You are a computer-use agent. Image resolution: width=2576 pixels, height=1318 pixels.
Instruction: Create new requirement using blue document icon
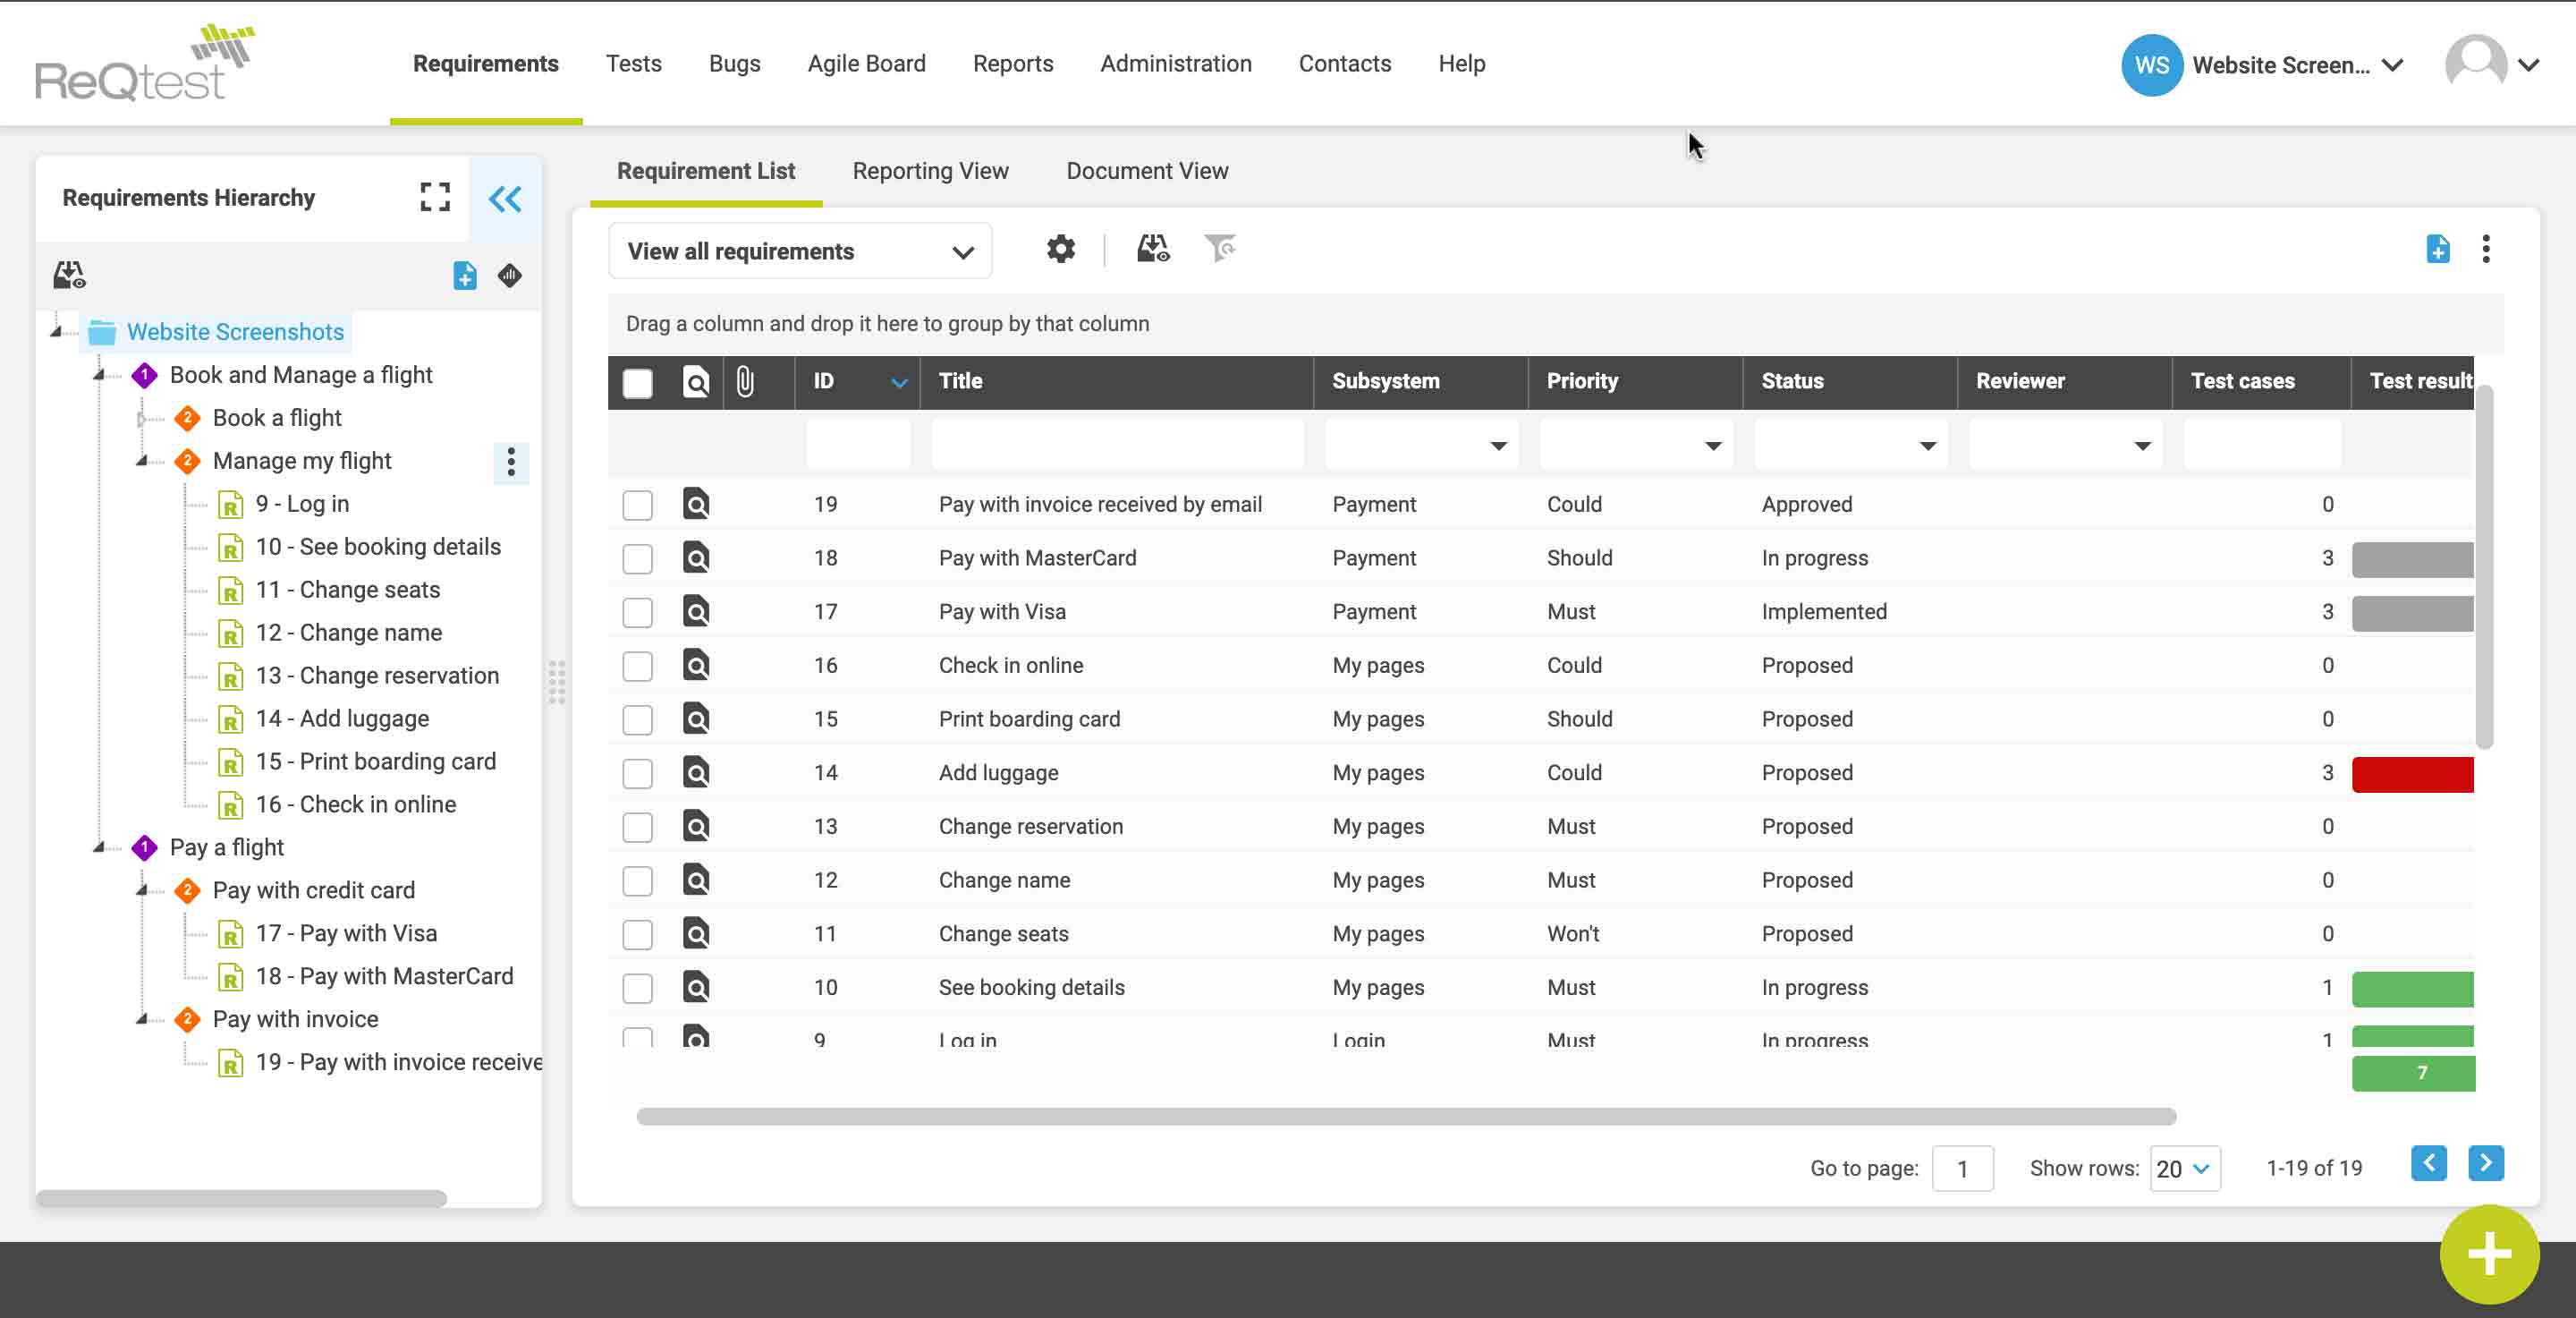(2438, 249)
